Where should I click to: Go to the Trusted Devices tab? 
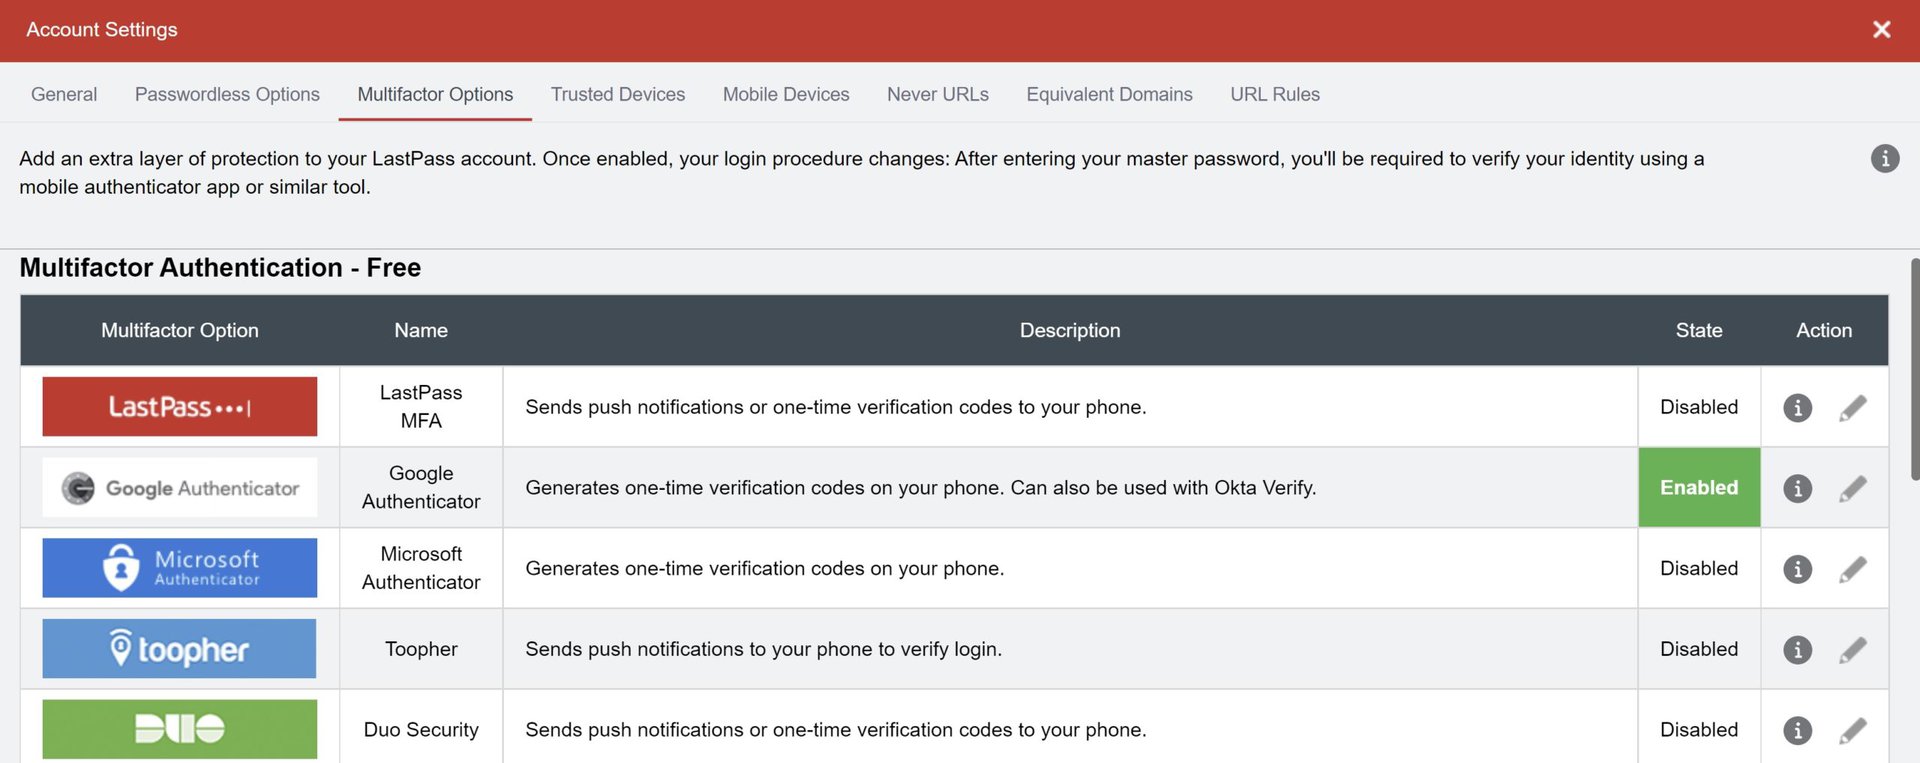tap(618, 94)
